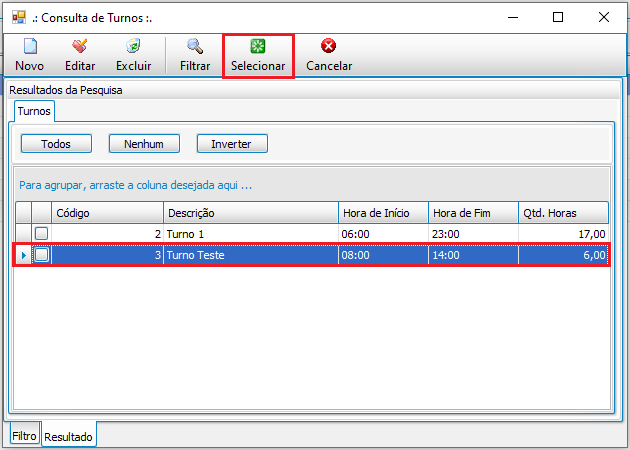Click the '06:00' start time cell
This screenshot has width=630, height=450.
click(x=383, y=234)
